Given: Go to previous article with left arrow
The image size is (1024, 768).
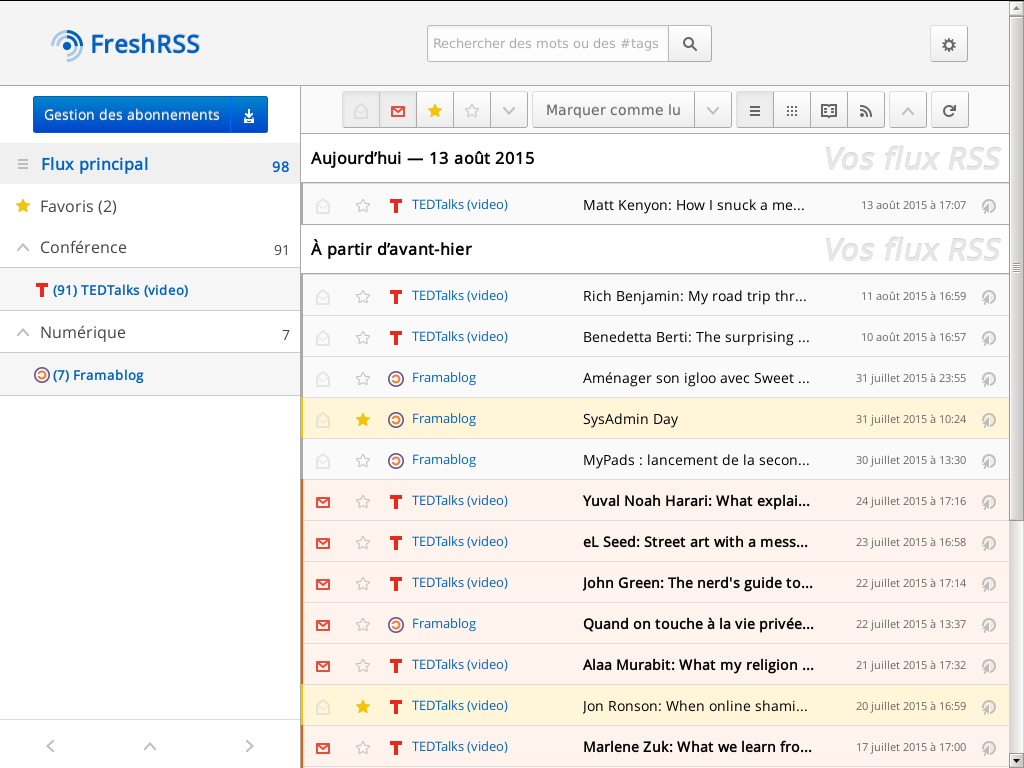Looking at the screenshot, I should (50, 746).
